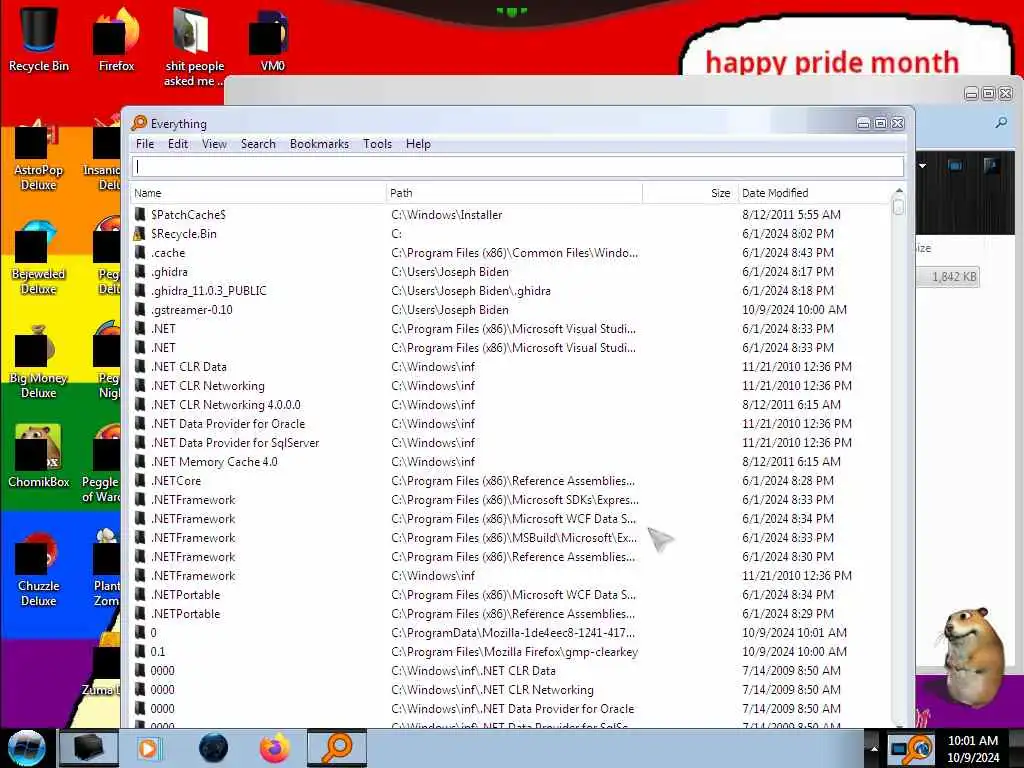Image resolution: width=1024 pixels, height=768 pixels.
Task: Click the 8/12/2011 5:55 AM date cell
Action: coord(791,214)
